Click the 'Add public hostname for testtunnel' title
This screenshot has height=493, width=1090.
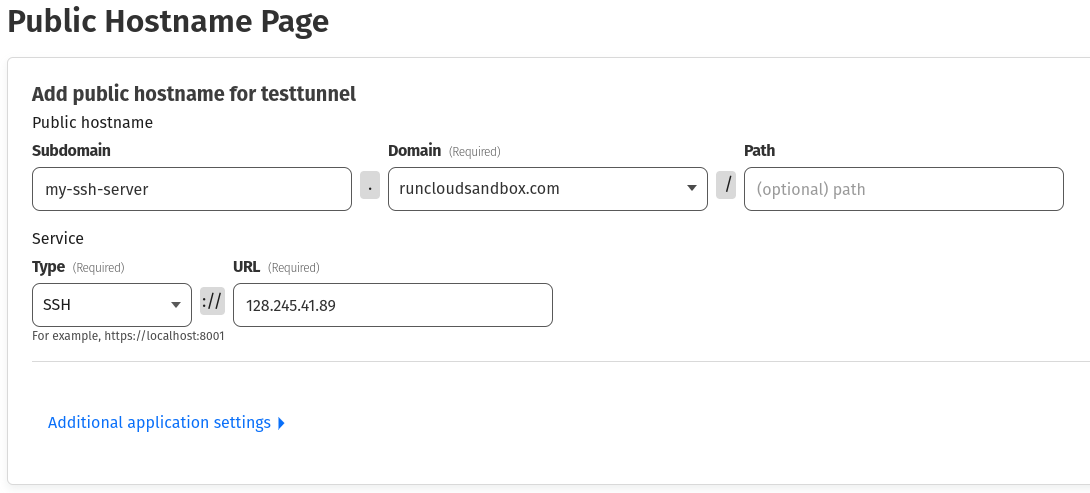[x=194, y=94]
